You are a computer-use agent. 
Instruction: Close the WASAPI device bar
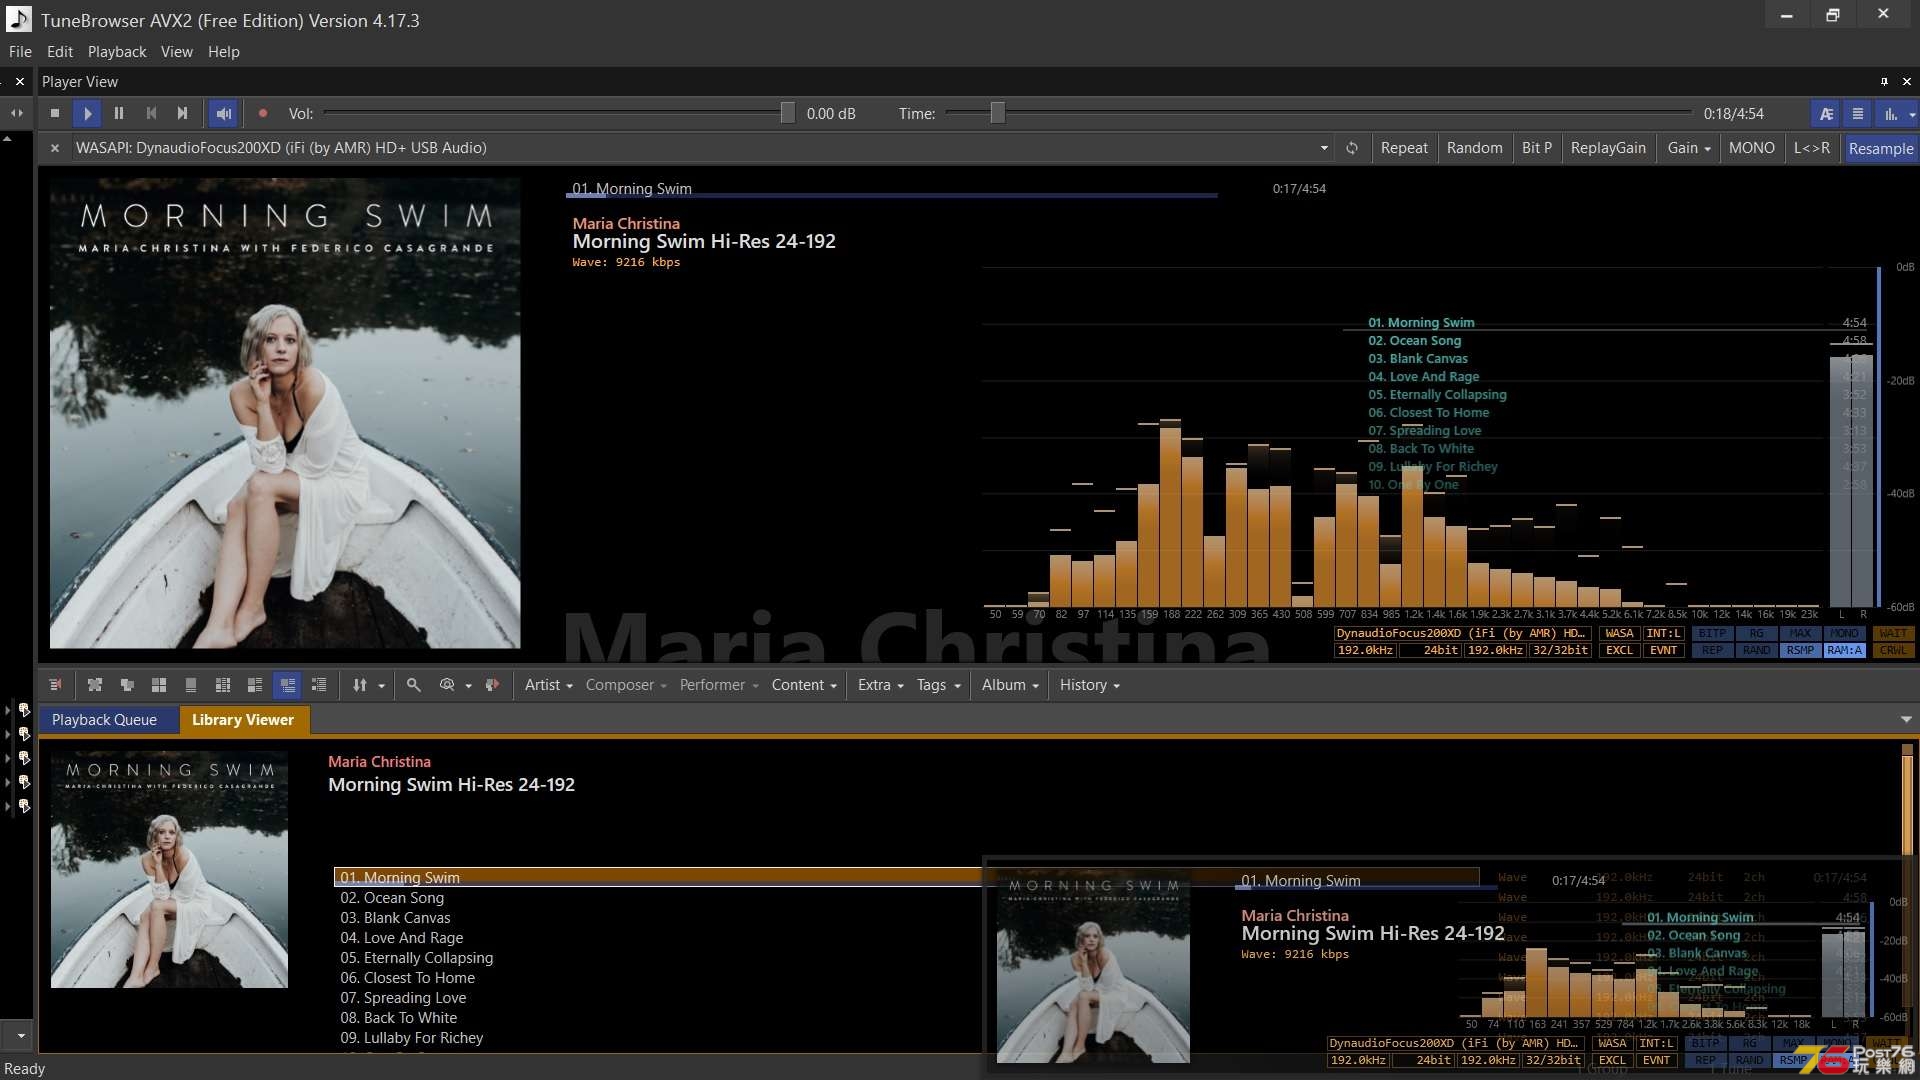point(55,148)
